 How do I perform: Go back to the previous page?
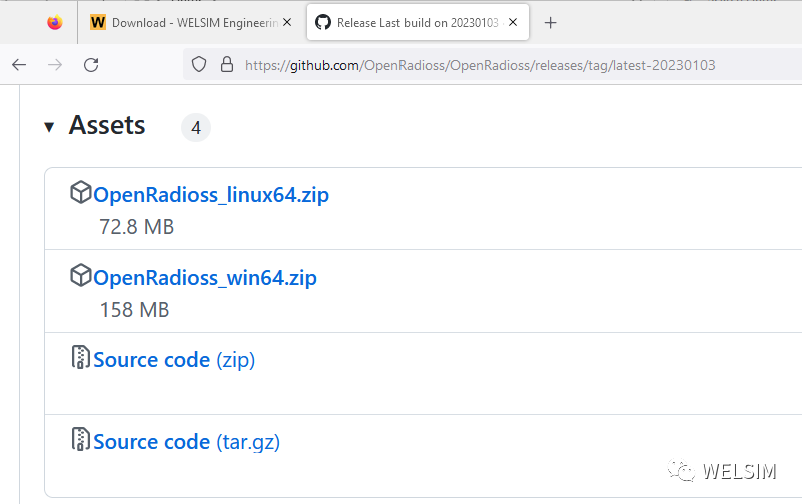point(19,65)
